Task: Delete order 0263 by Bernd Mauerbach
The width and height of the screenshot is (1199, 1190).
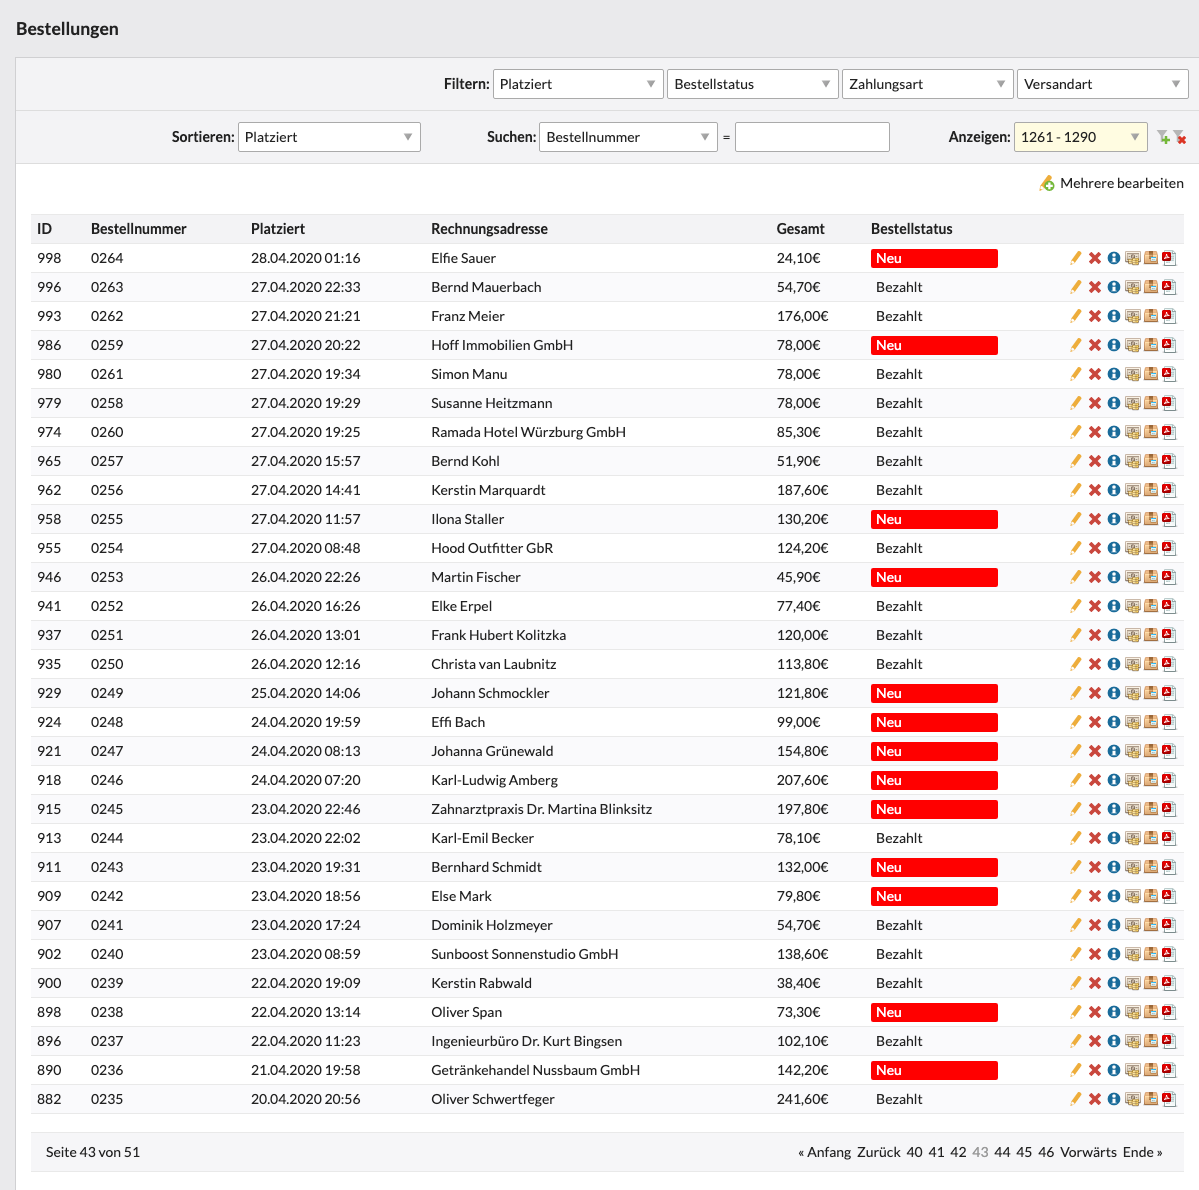Action: [1095, 287]
